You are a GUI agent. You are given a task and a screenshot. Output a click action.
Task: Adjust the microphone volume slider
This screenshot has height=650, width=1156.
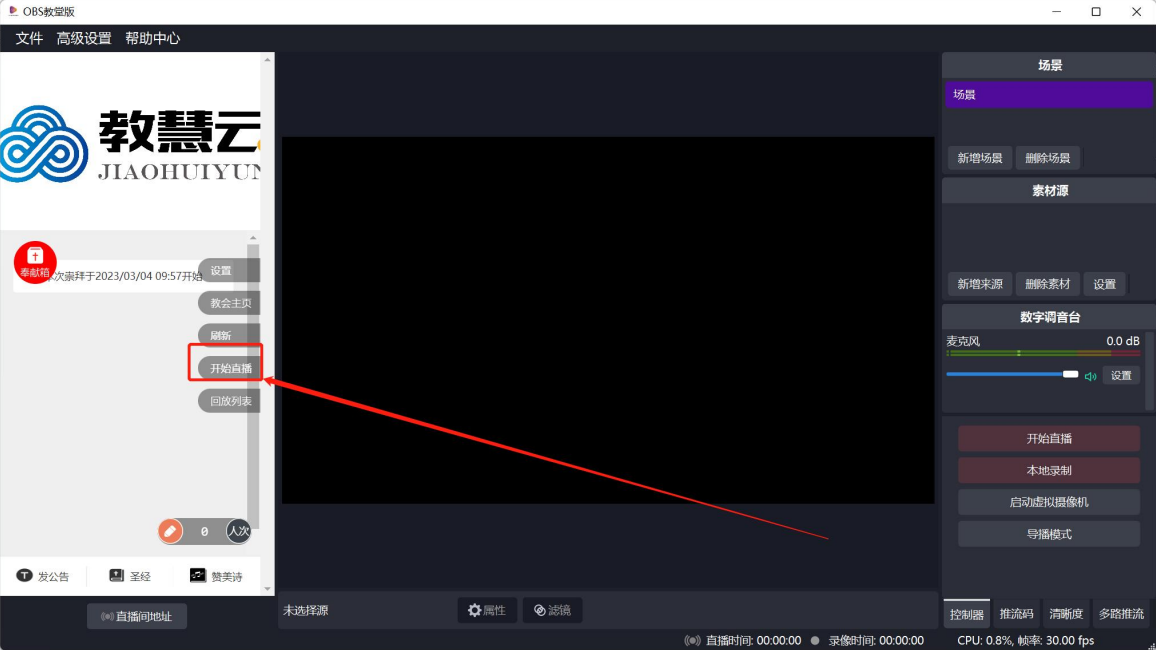[1012, 374]
